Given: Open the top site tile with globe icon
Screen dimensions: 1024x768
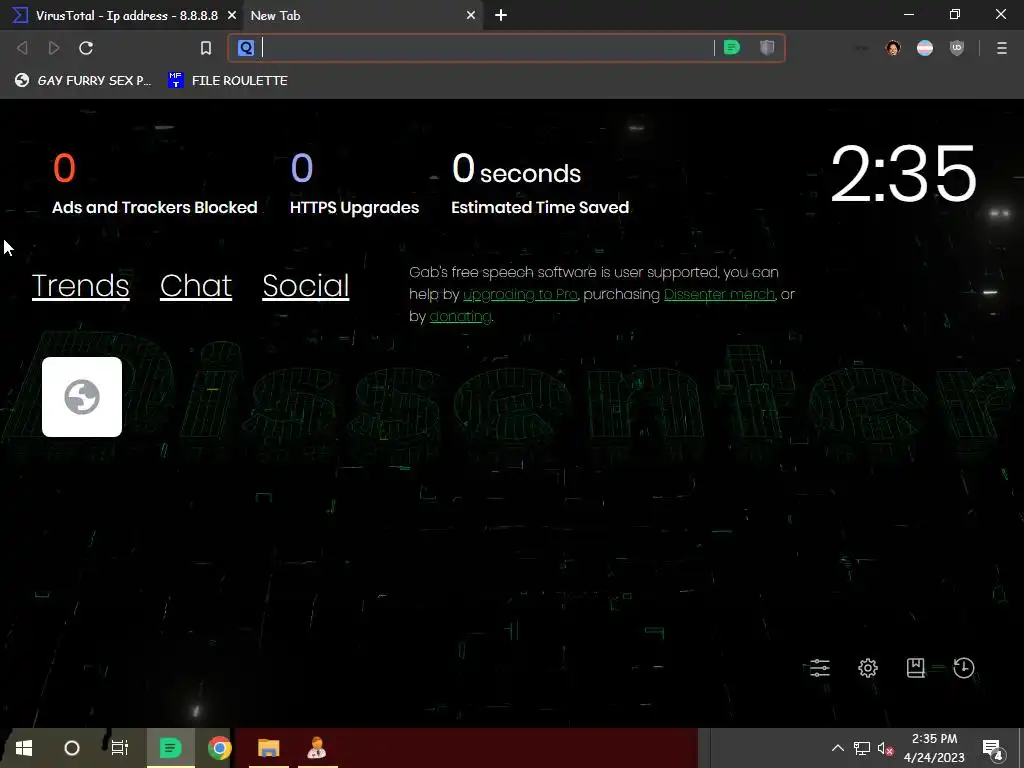Looking at the screenshot, I should (x=82, y=396).
